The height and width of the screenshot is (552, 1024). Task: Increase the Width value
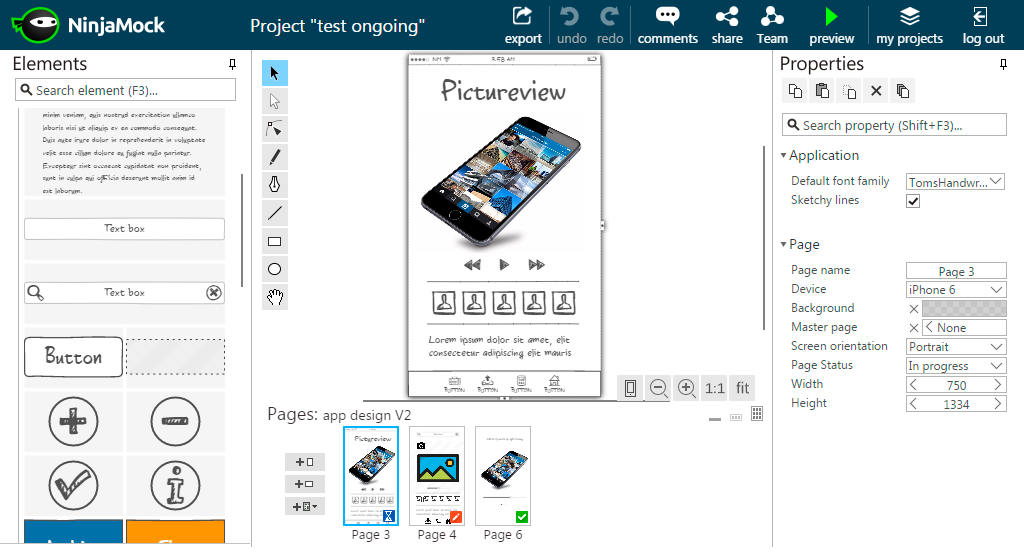pyautogui.click(x=998, y=385)
